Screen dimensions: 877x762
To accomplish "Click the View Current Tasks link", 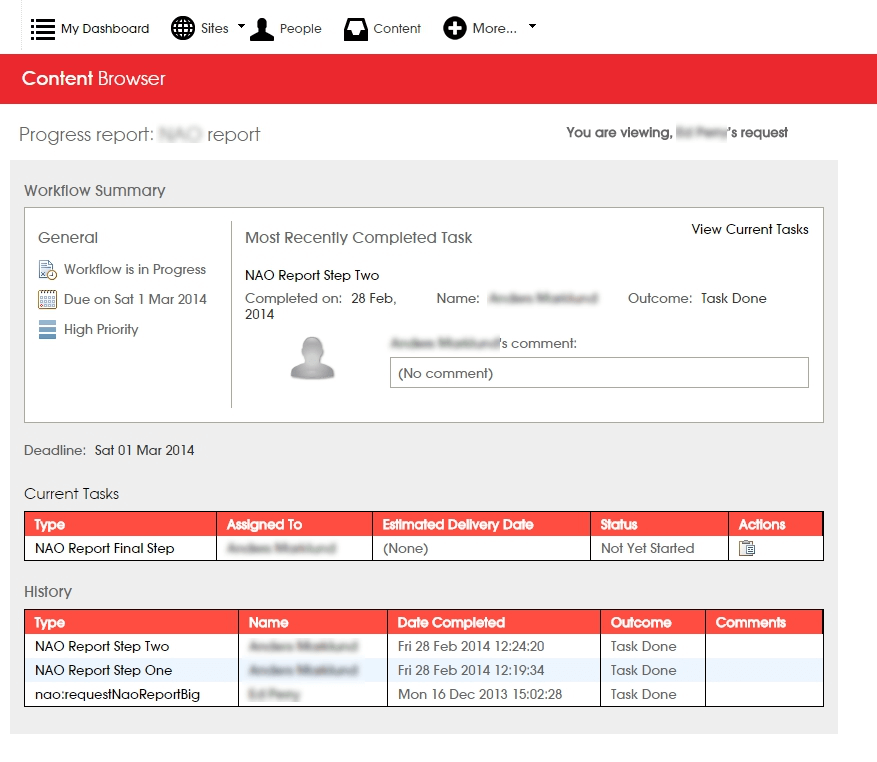I will point(749,229).
